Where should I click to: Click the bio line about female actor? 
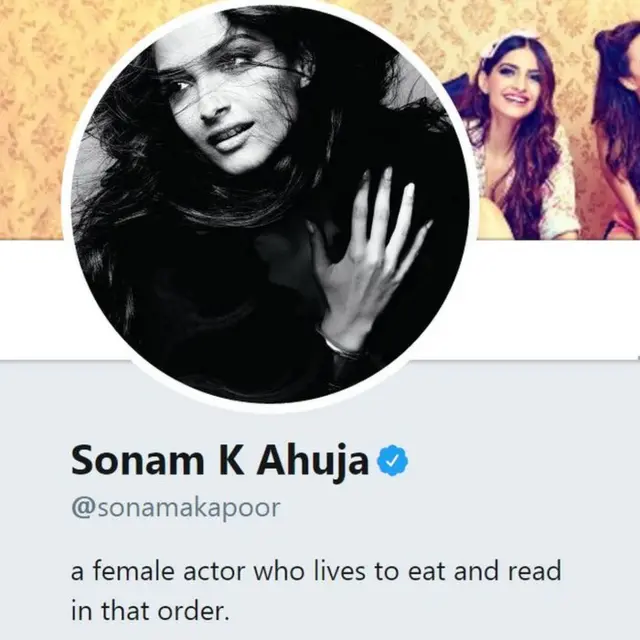click(316, 571)
